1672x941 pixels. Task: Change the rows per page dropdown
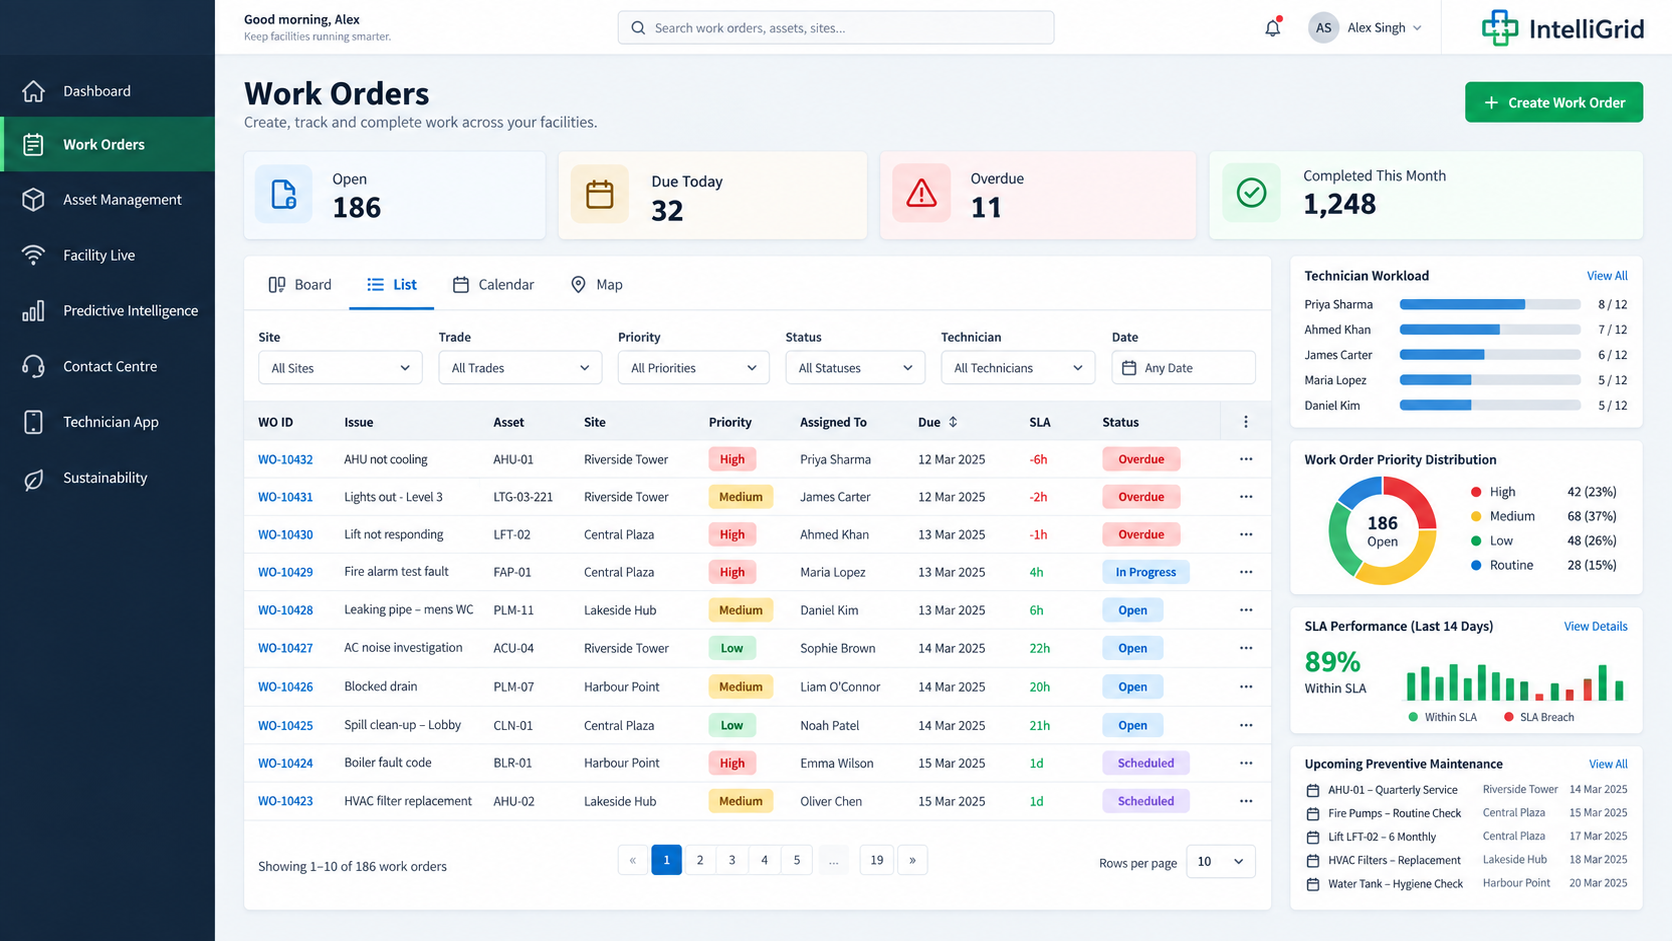[1220, 861]
